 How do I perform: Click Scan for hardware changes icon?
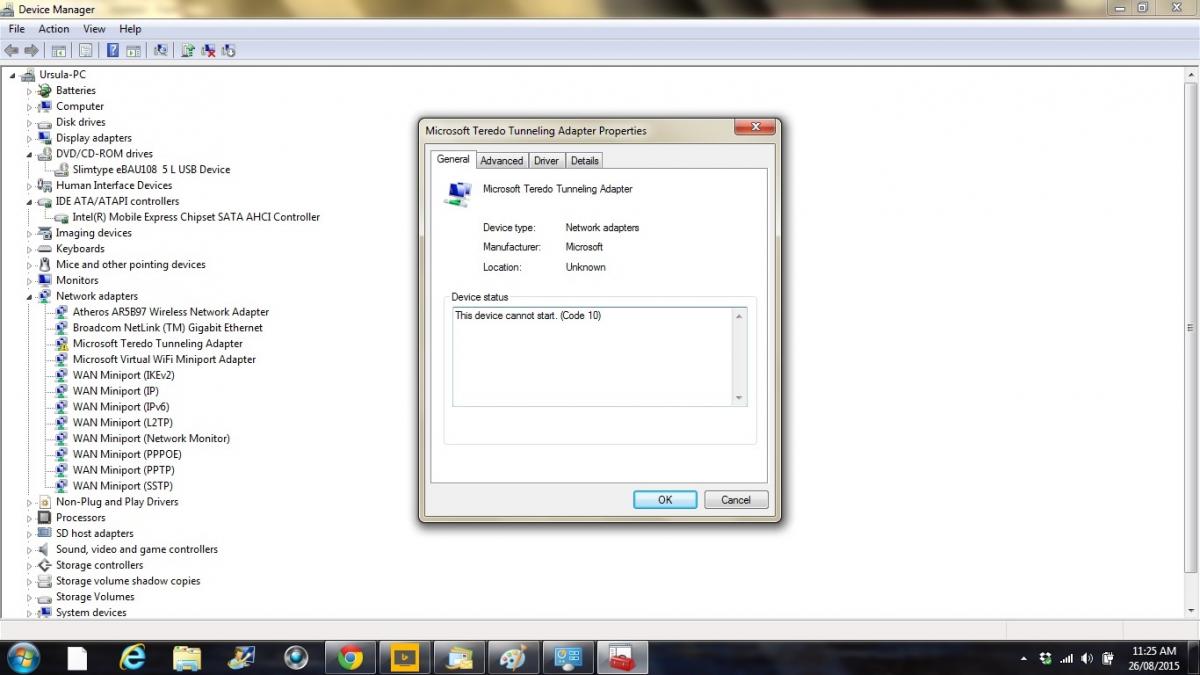pyautogui.click(x=160, y=50)
